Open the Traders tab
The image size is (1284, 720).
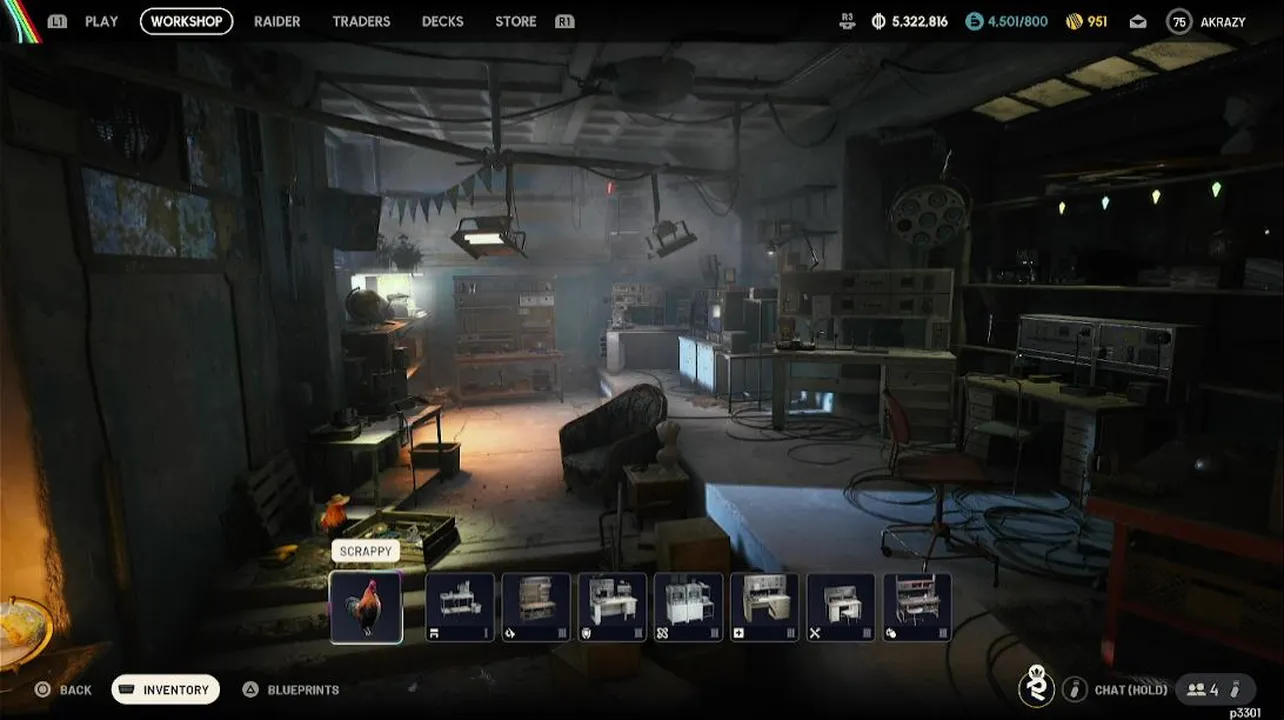(x=361, y=21)
